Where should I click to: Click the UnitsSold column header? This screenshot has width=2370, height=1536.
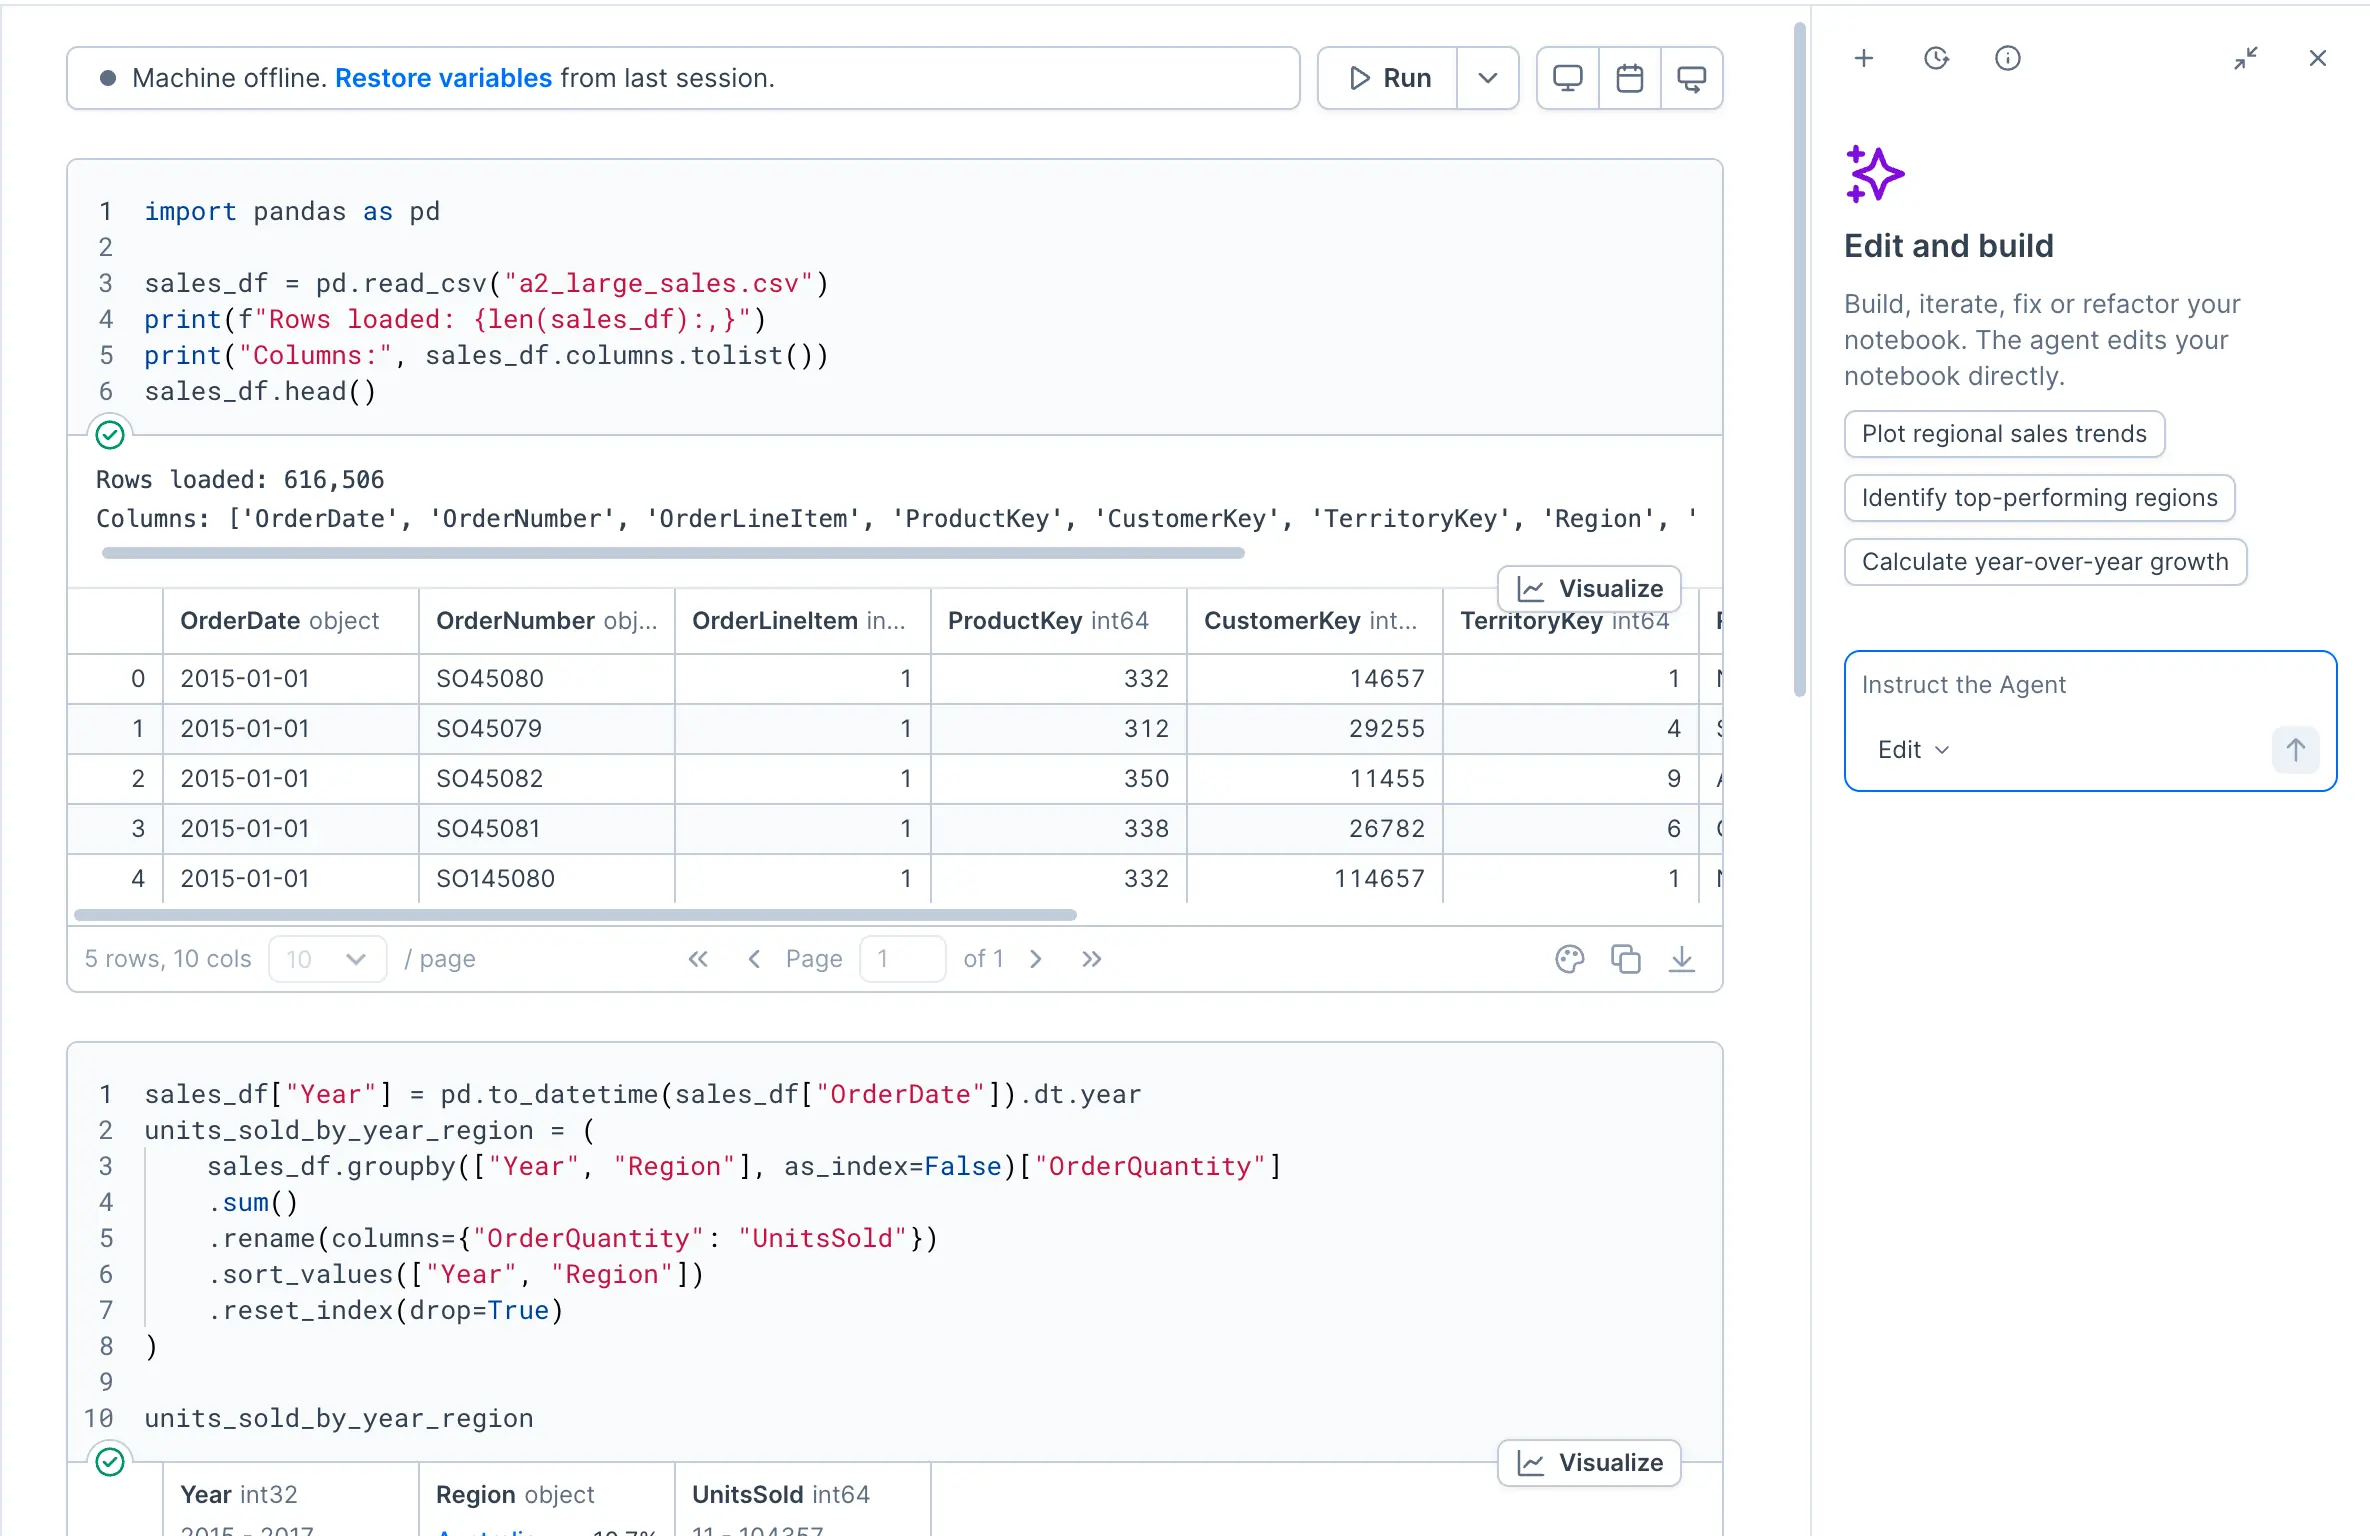[802, 1495]
